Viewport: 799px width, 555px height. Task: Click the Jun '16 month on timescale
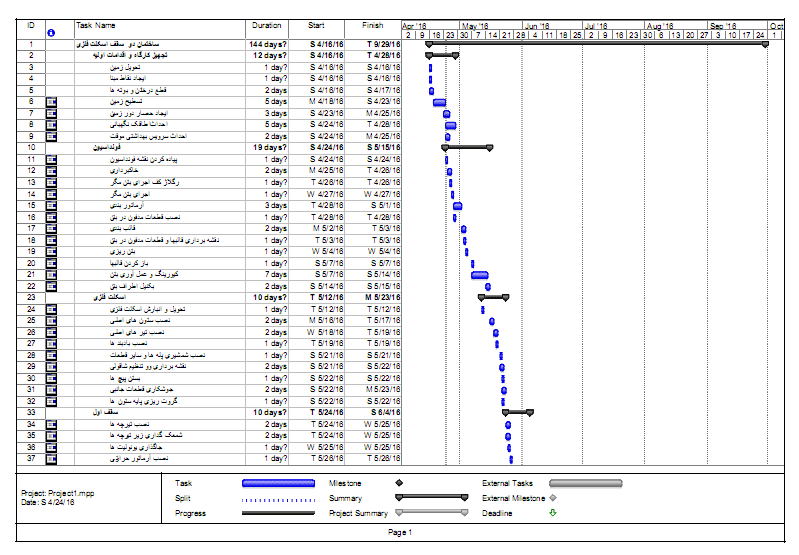pyautogui.click(x=537, y=26)
